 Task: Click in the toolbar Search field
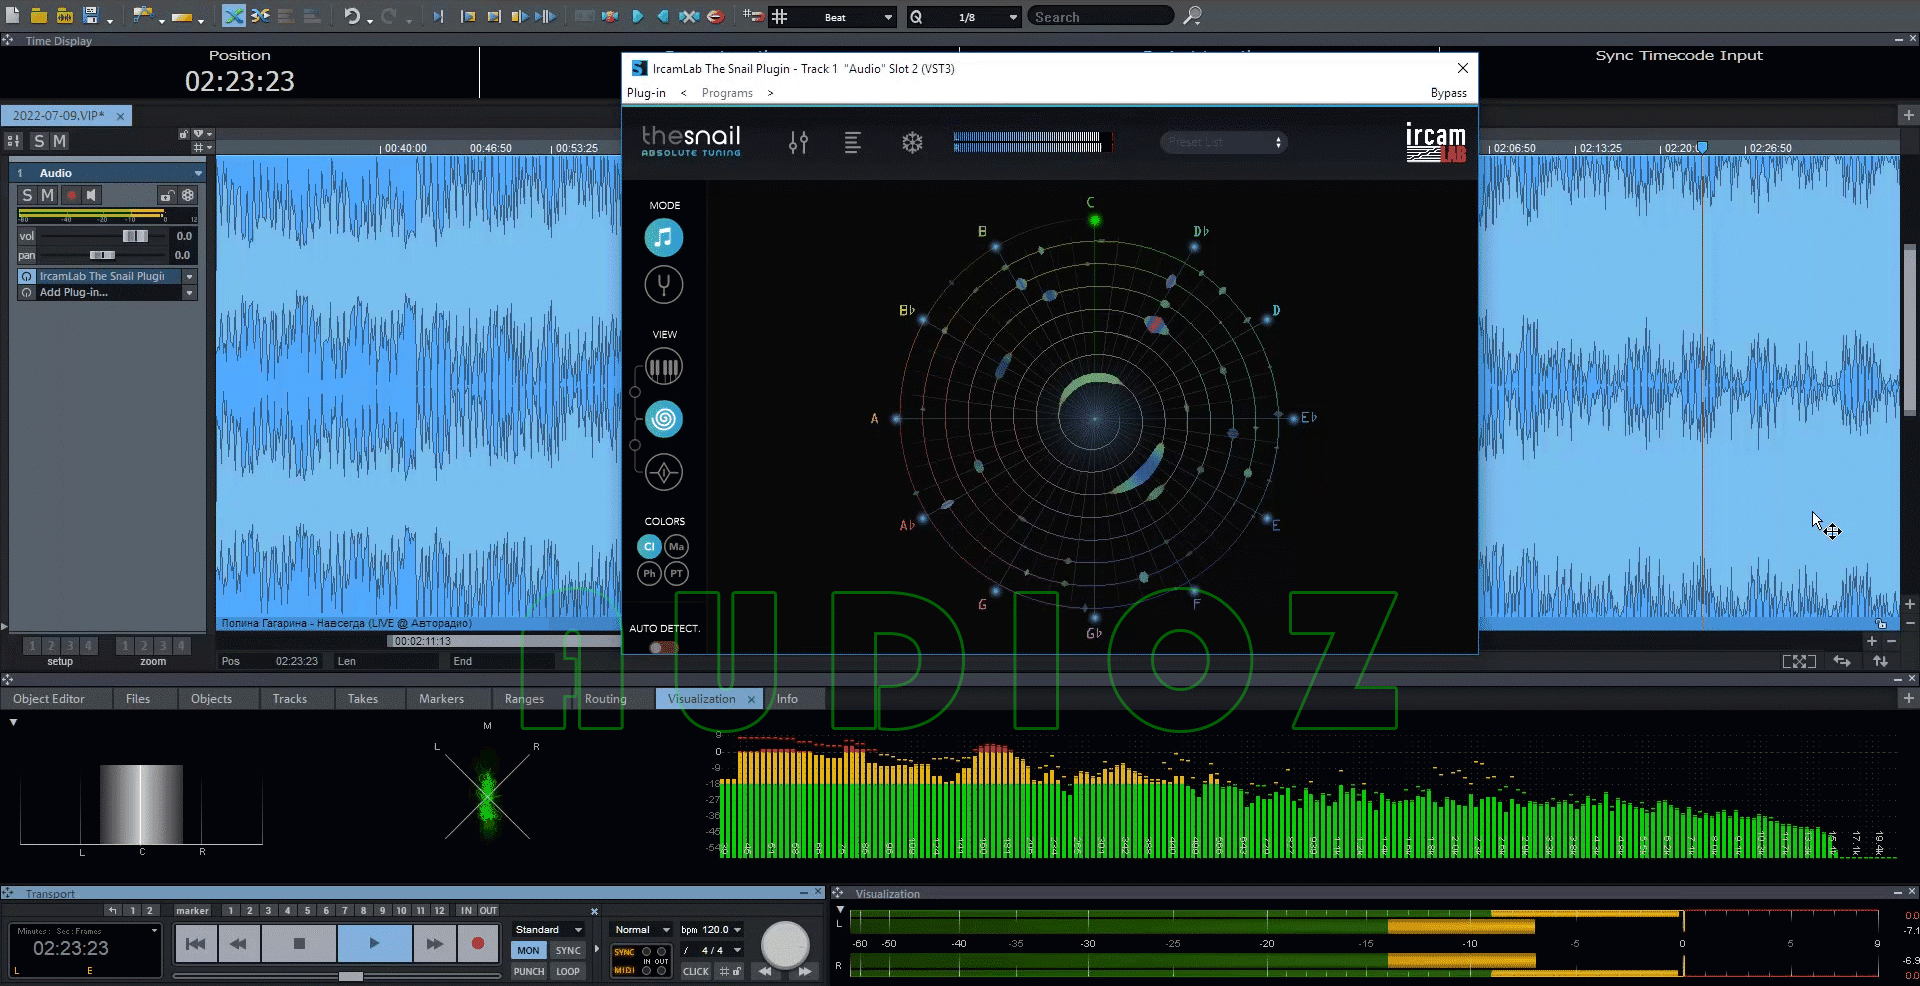(1101, 17)
